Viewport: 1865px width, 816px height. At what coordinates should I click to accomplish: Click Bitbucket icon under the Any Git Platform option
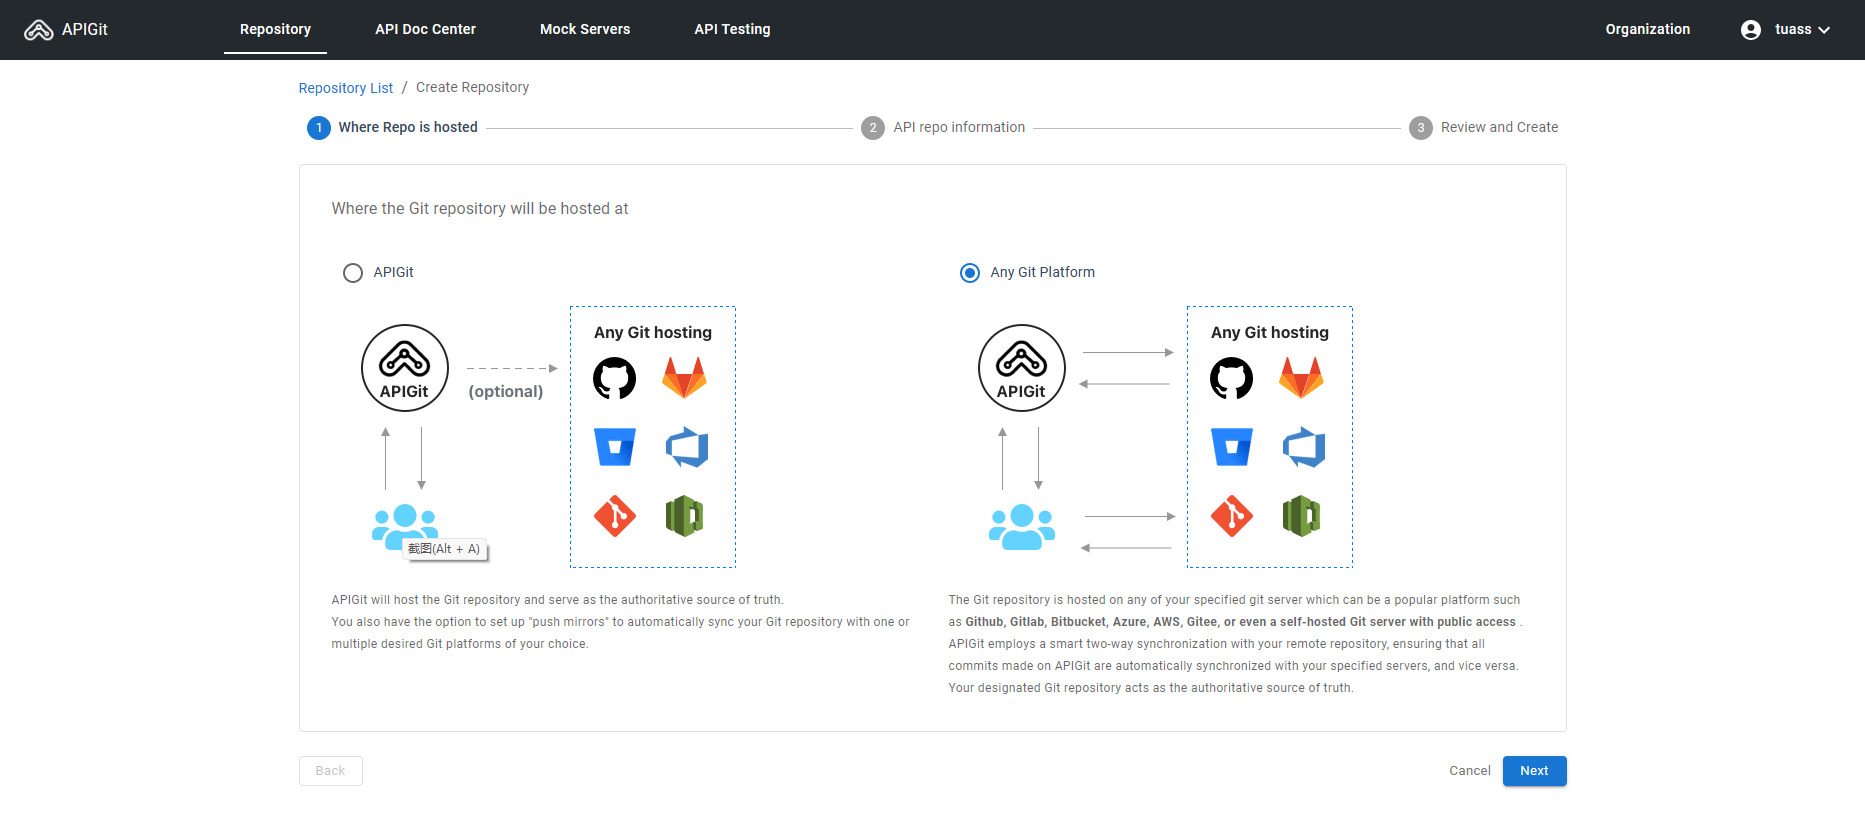[x=1231, y=447]
